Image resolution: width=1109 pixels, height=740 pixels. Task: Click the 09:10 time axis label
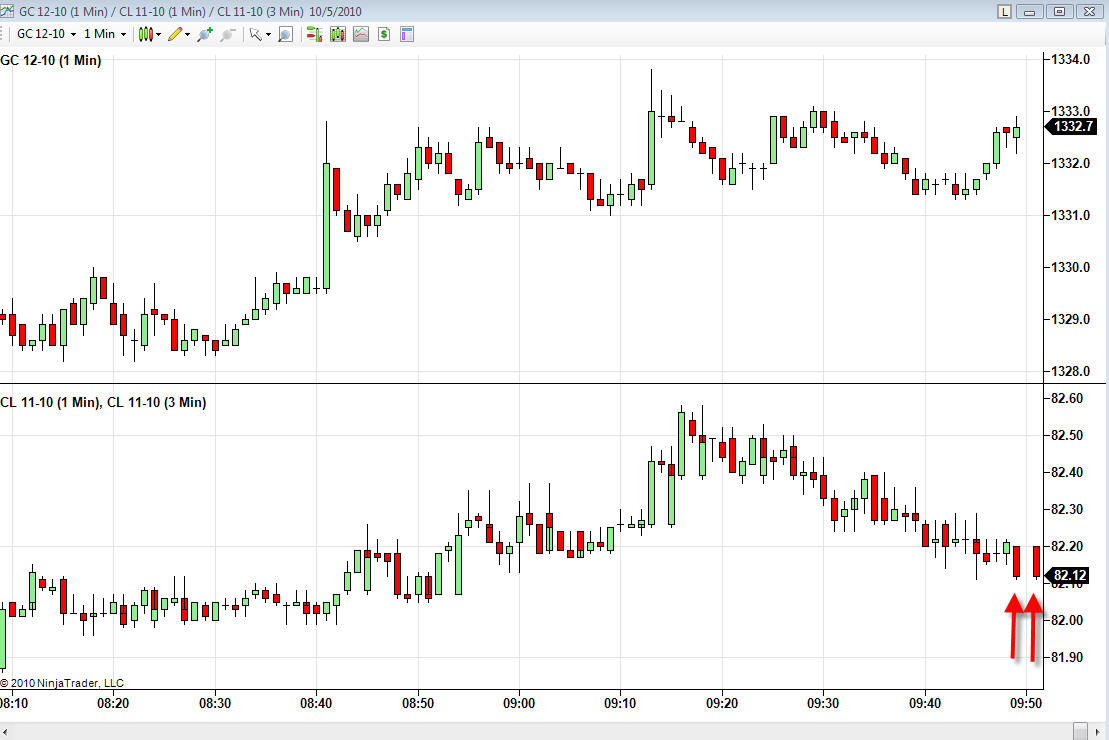coord(620,704)
